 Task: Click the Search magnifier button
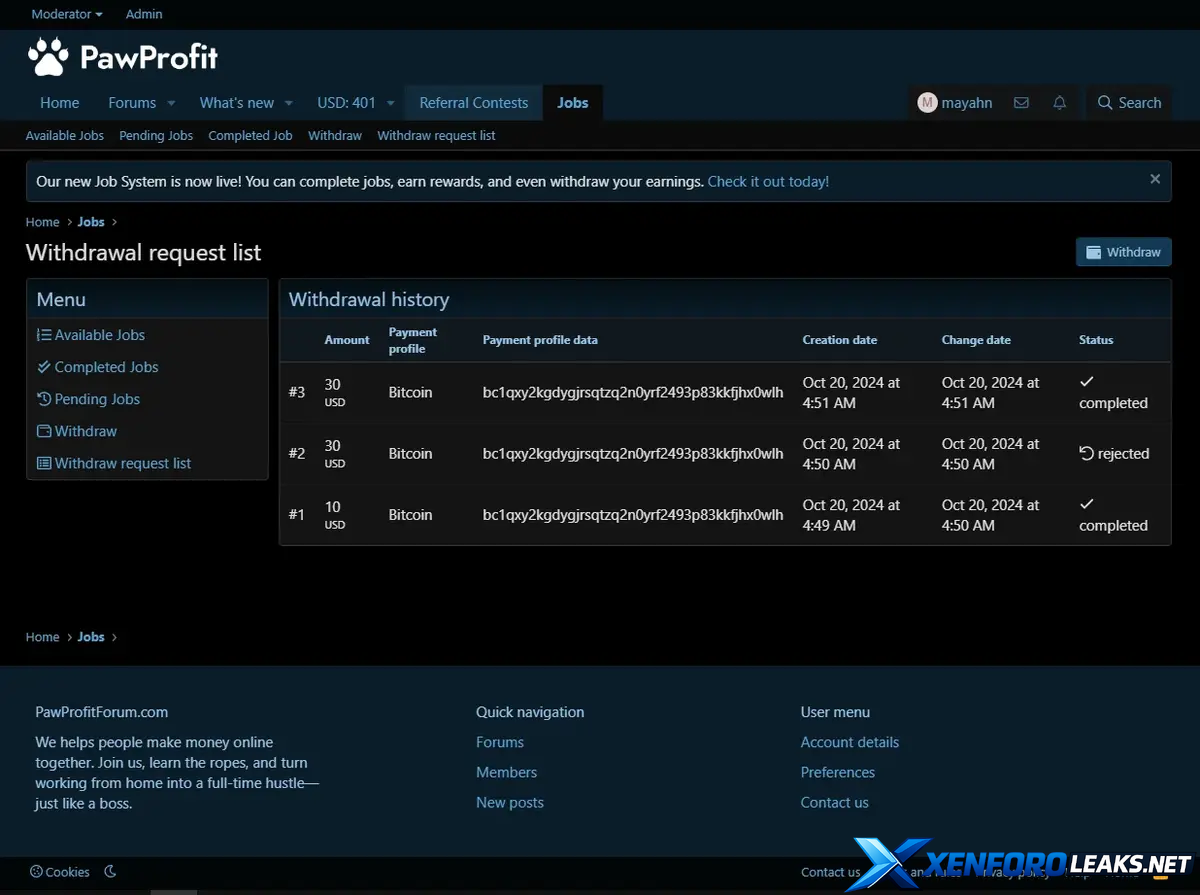(1129, 103)
